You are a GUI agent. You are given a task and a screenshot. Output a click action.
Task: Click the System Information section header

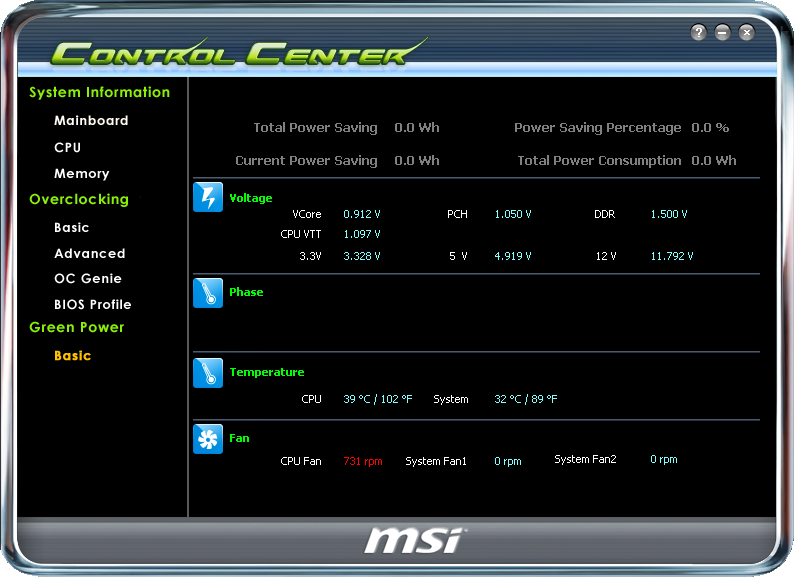click(99, 93)
